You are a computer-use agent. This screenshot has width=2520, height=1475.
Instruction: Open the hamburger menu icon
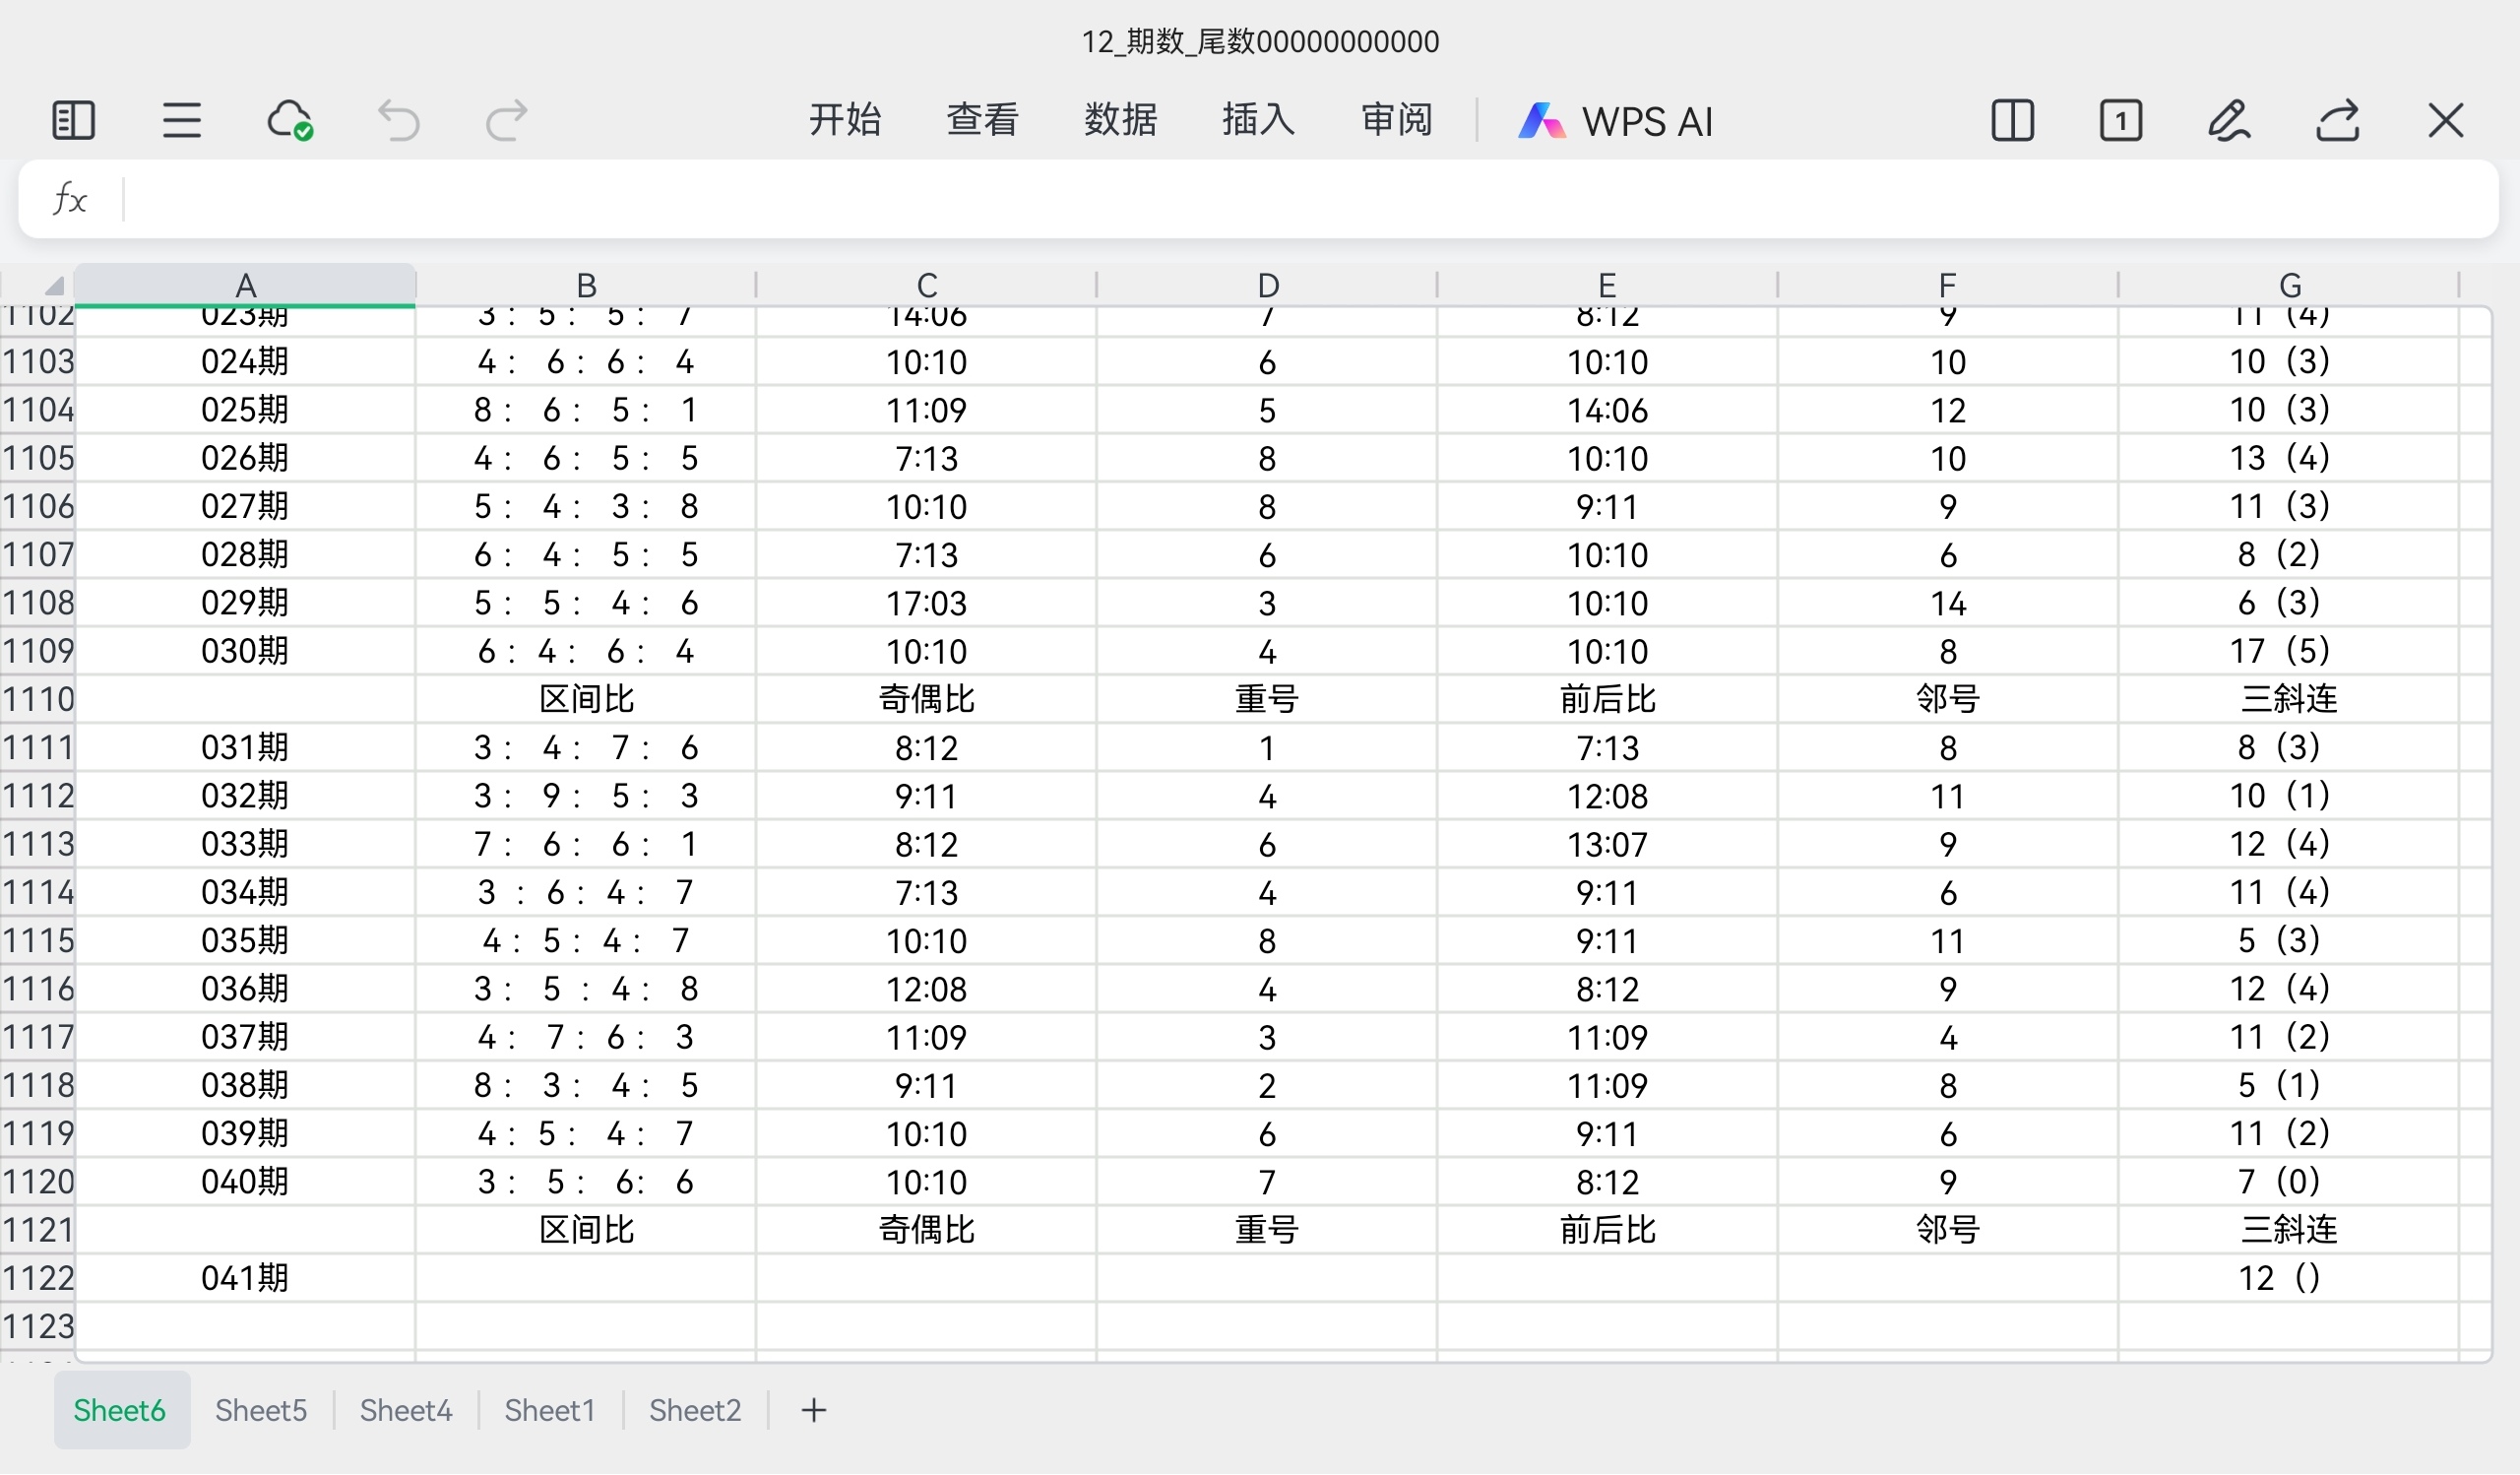click(x=181, y=121)
